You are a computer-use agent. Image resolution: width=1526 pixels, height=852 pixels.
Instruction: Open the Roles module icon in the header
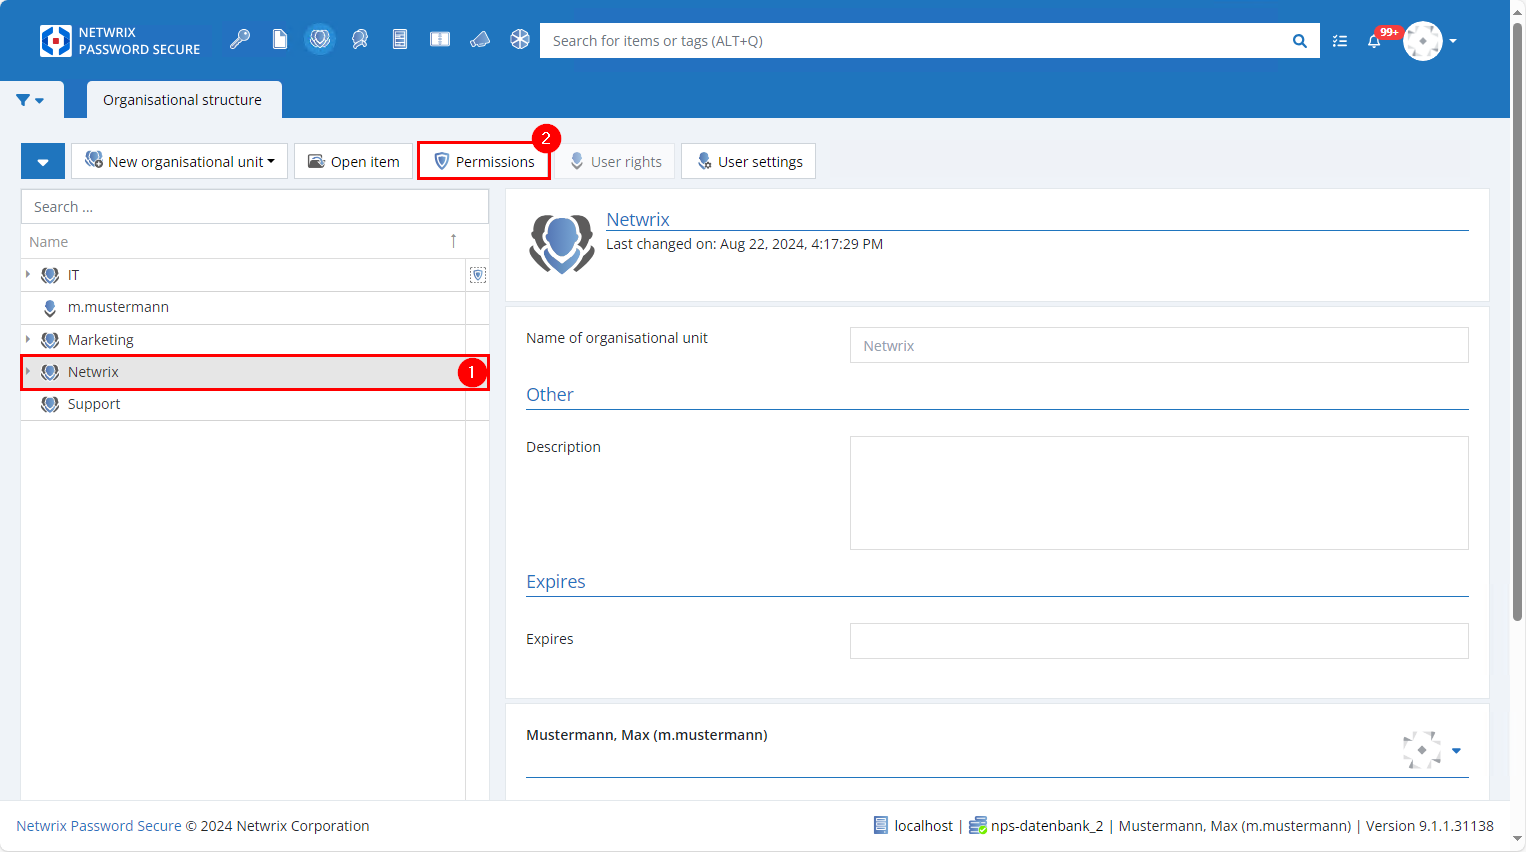[360, 40]
